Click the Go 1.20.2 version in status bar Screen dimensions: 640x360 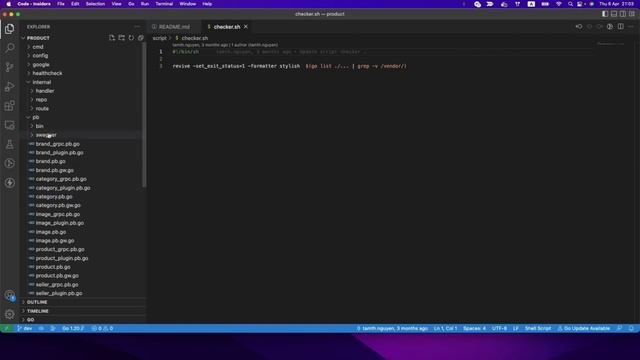[73, 328]
